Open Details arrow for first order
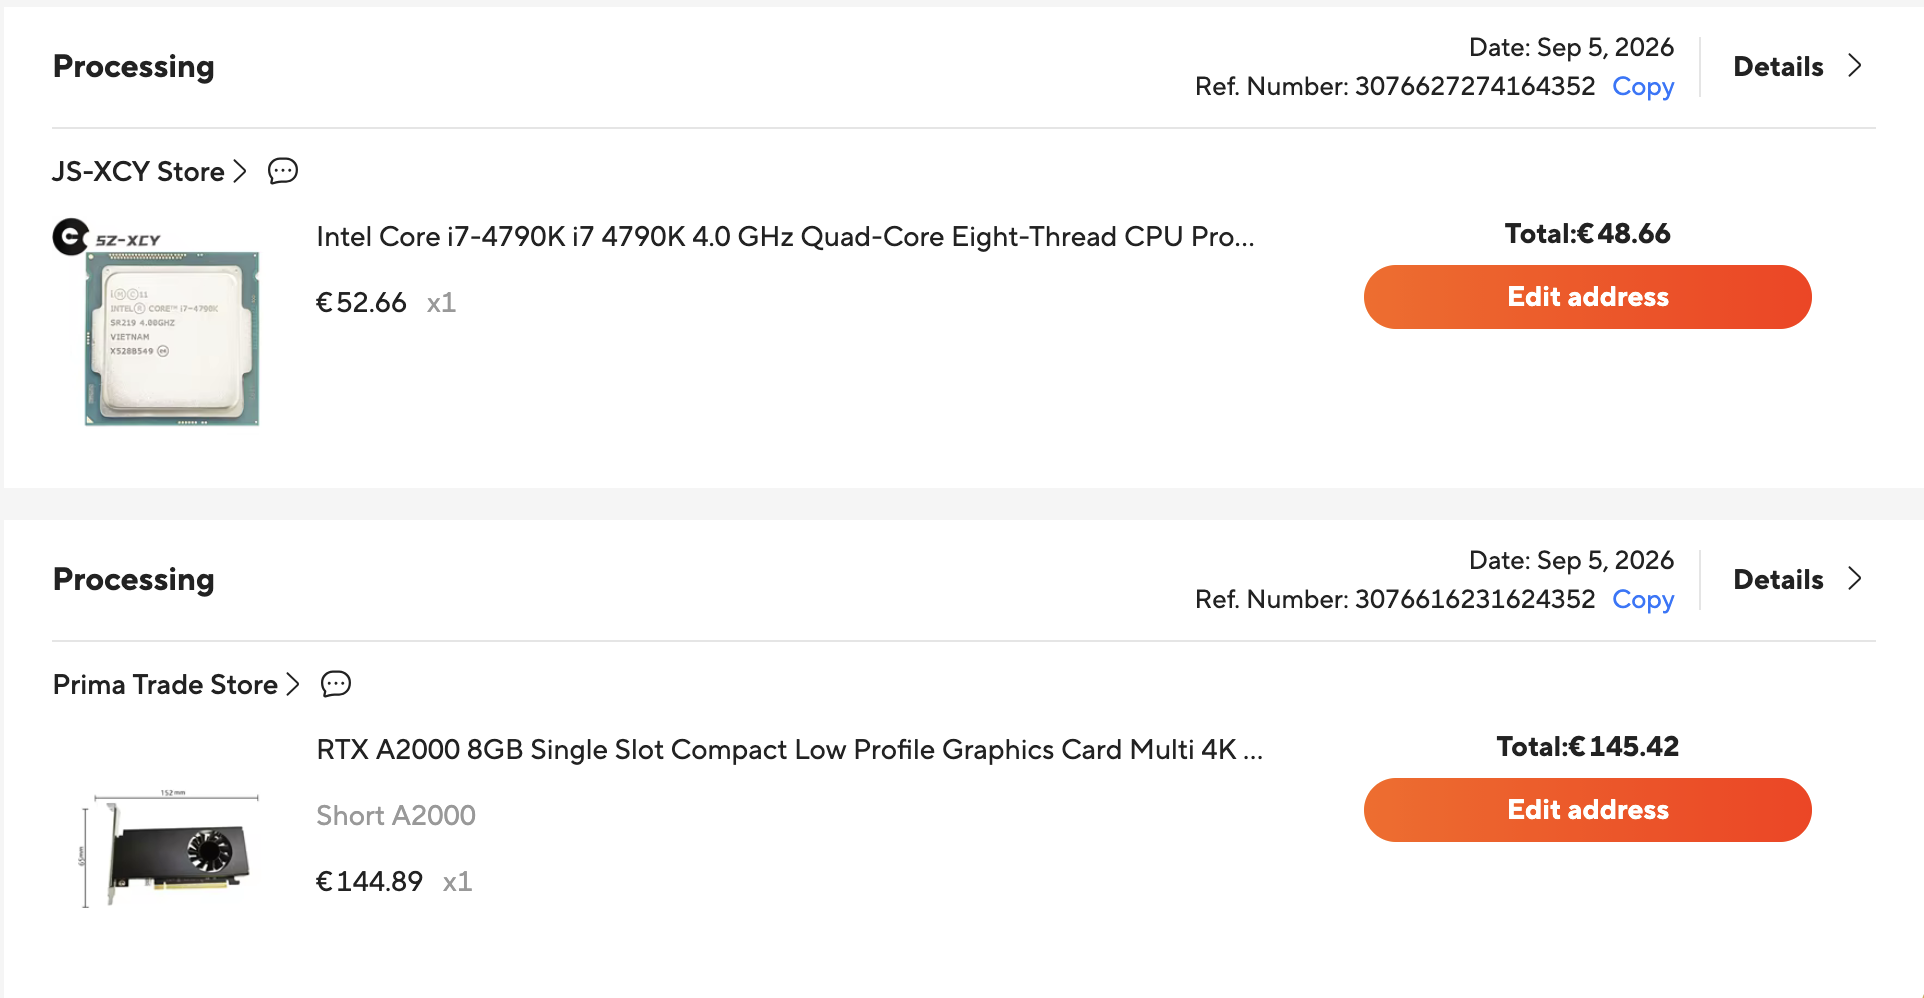This screenshot has height=998, width=1924. point(1855,66)
